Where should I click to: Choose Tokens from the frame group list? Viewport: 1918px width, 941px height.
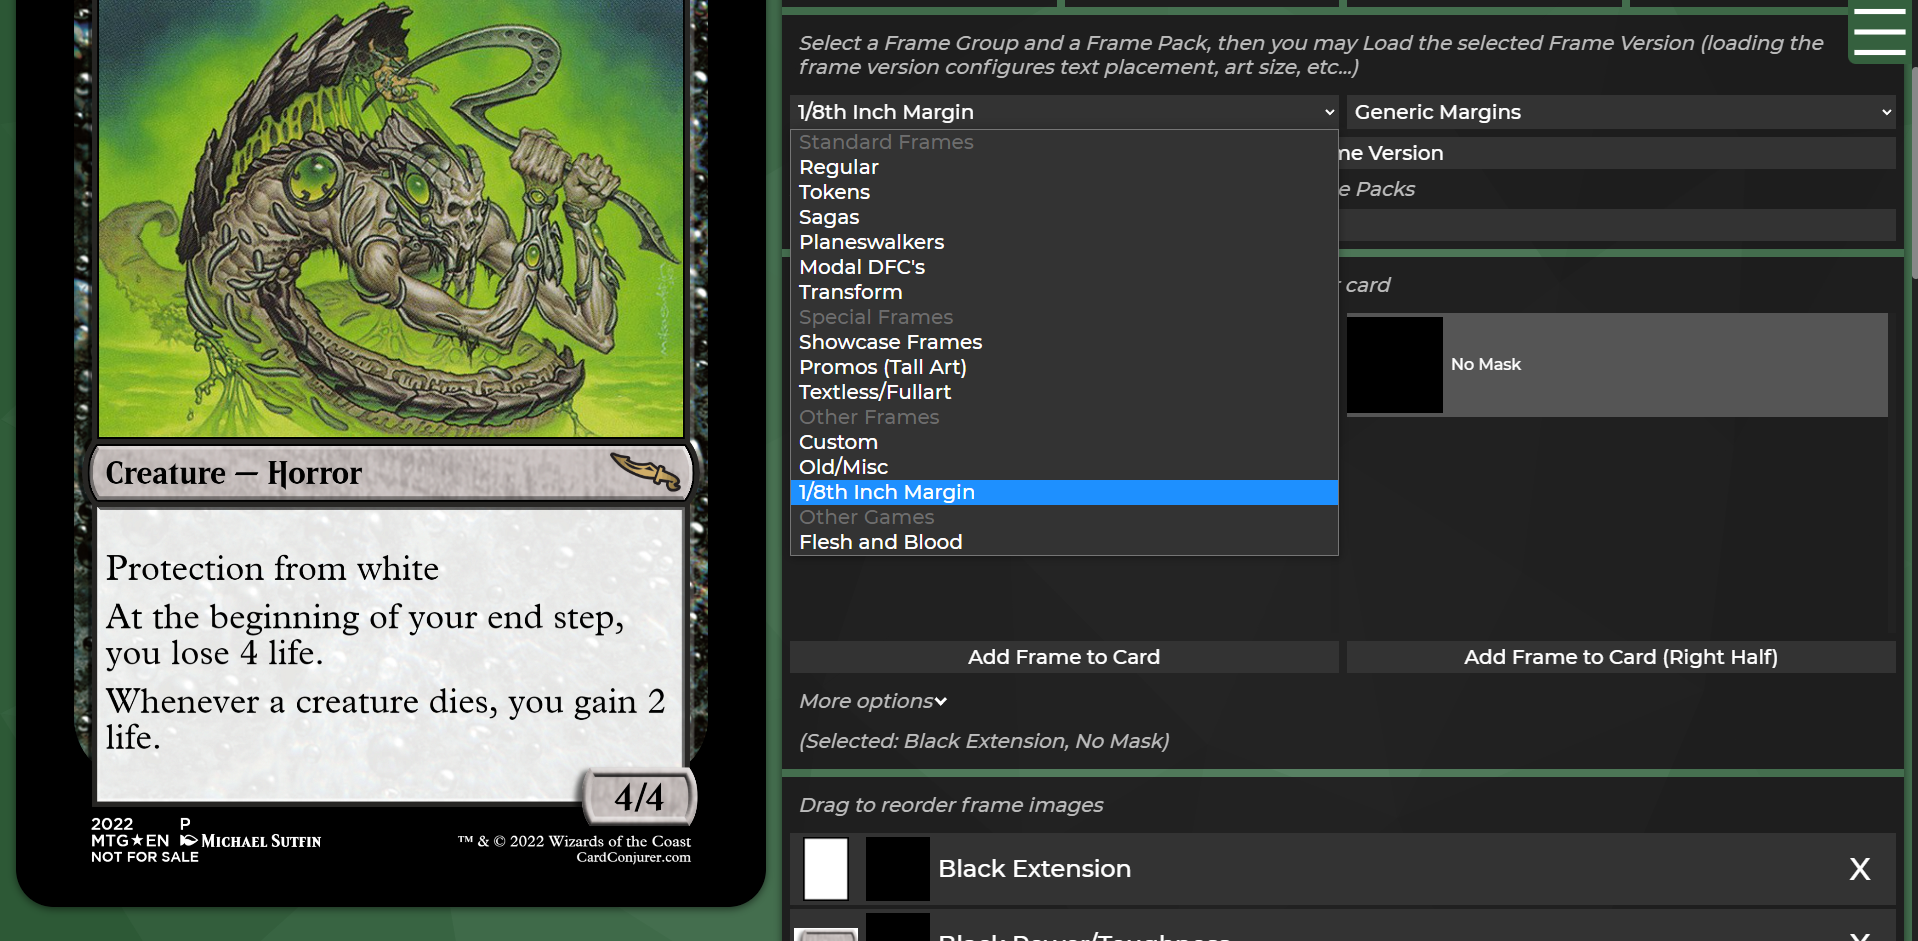tap(1064, 192)
